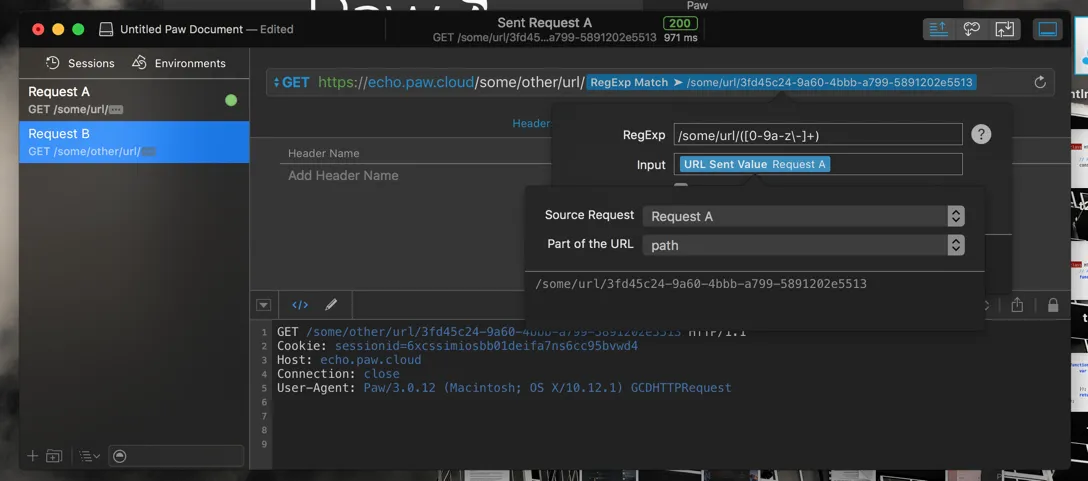Open the Part of the URL dropdown
Image resolution: width=1088 pixels, height=481 pixels.
point(804,245)
